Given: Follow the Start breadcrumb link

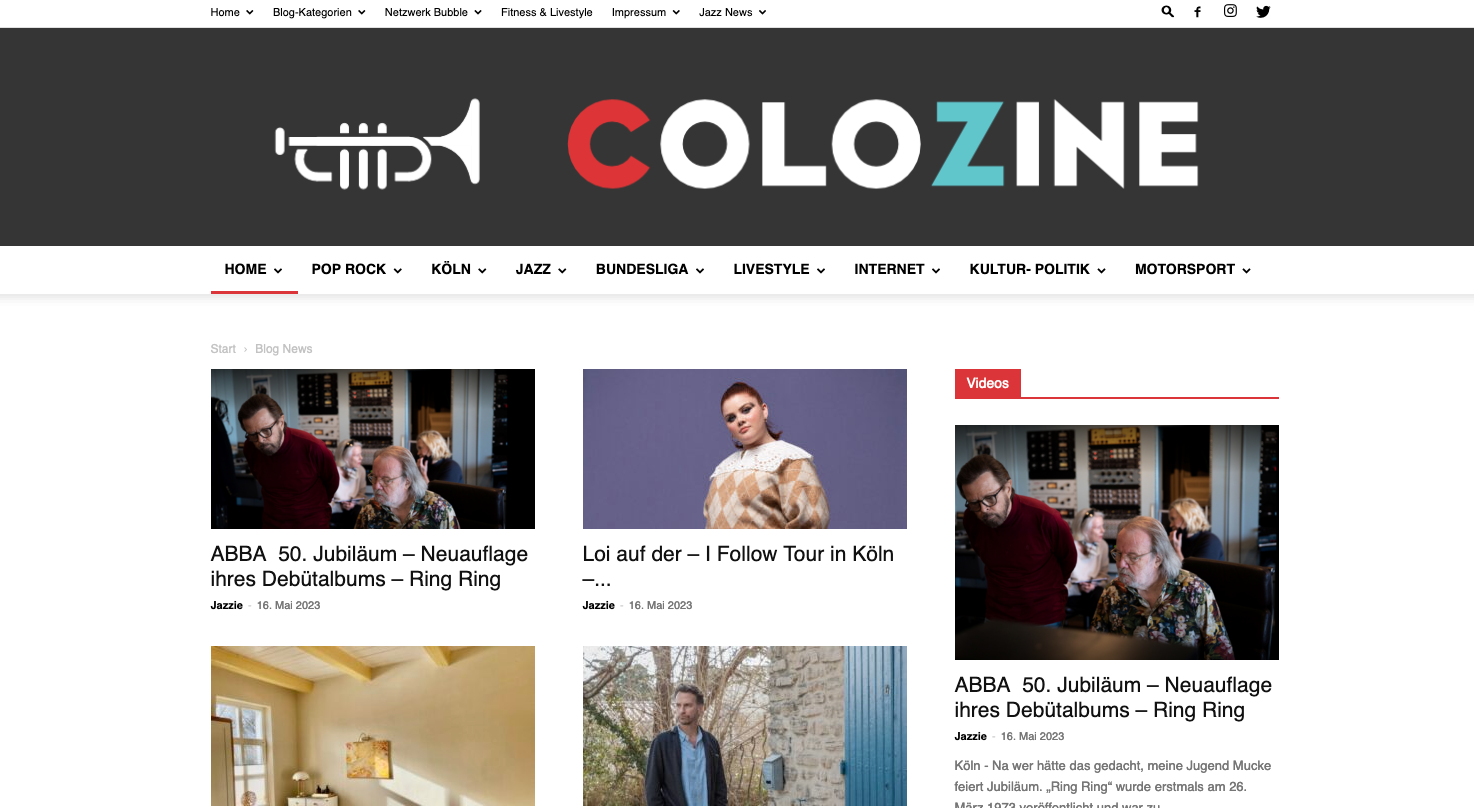Looking at the screenshot, I should pyautogui.click(x=223, y=349).
